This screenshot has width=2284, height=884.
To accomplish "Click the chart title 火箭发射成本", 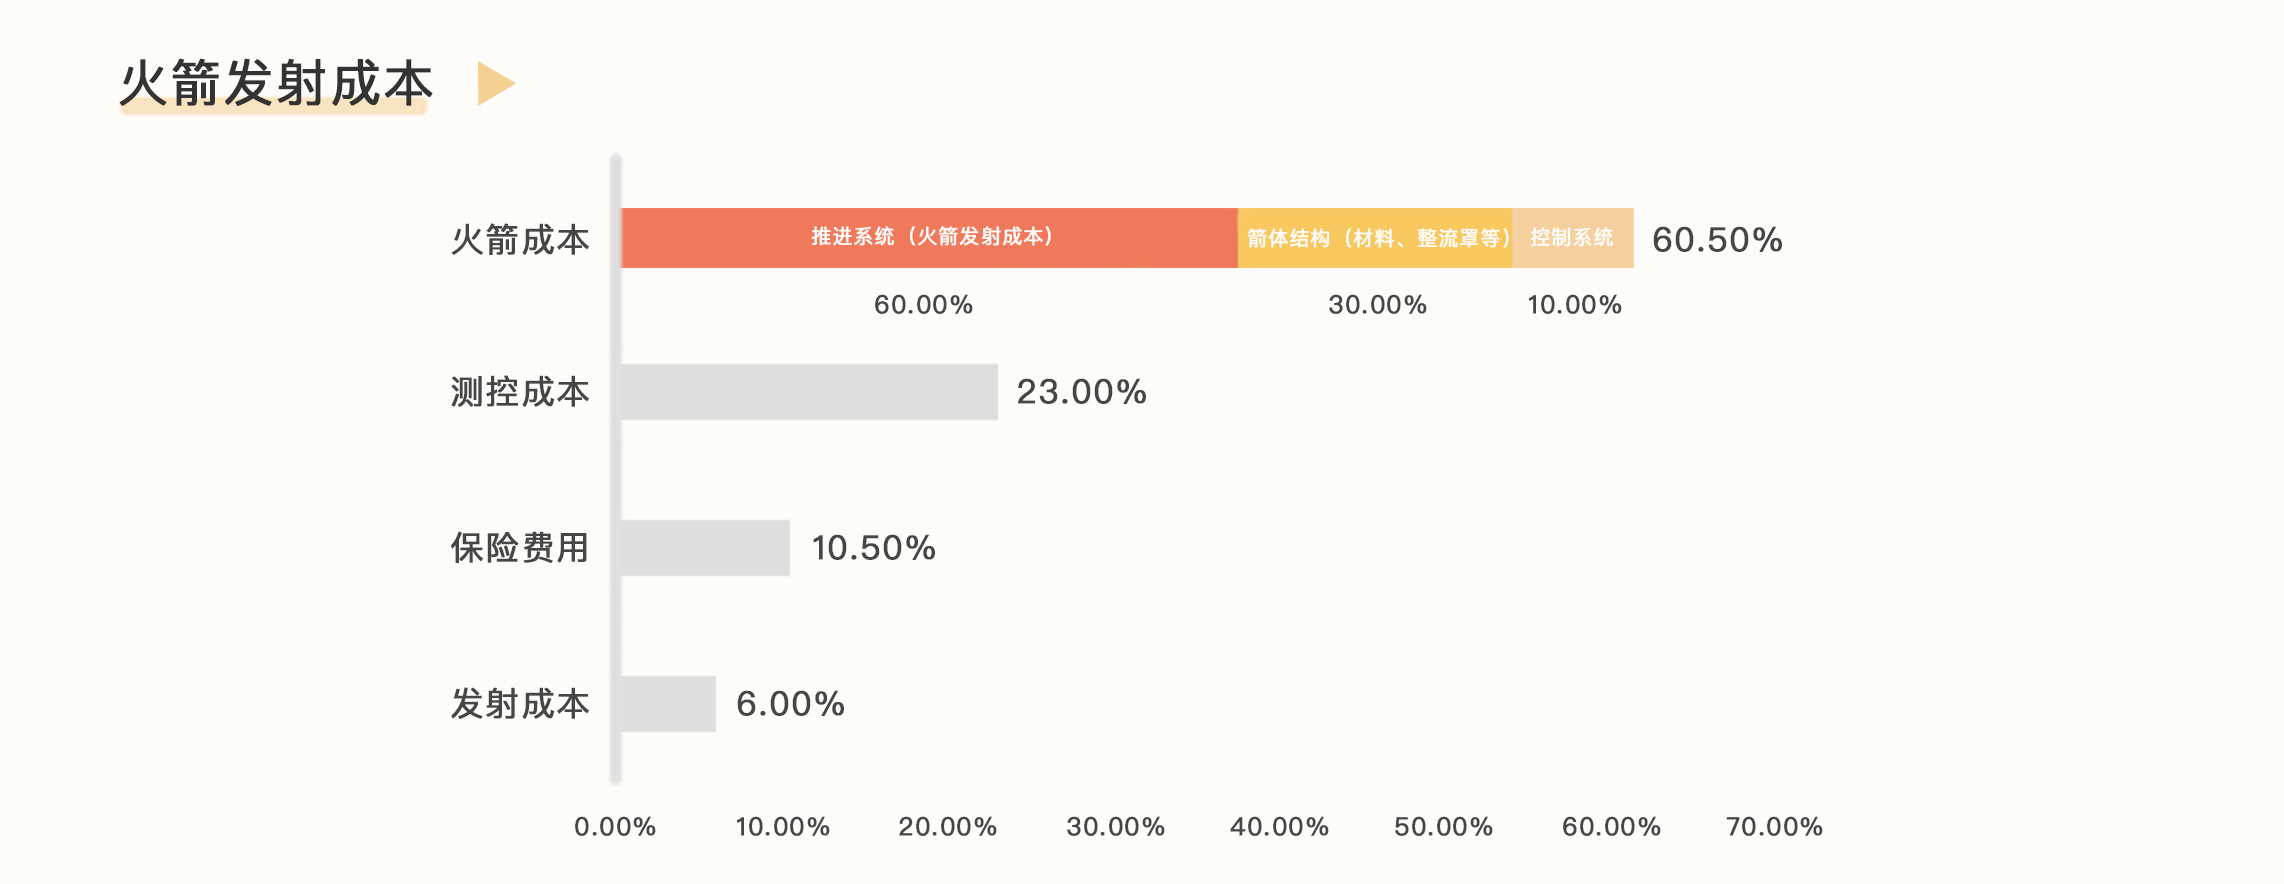I will (276, 83).
